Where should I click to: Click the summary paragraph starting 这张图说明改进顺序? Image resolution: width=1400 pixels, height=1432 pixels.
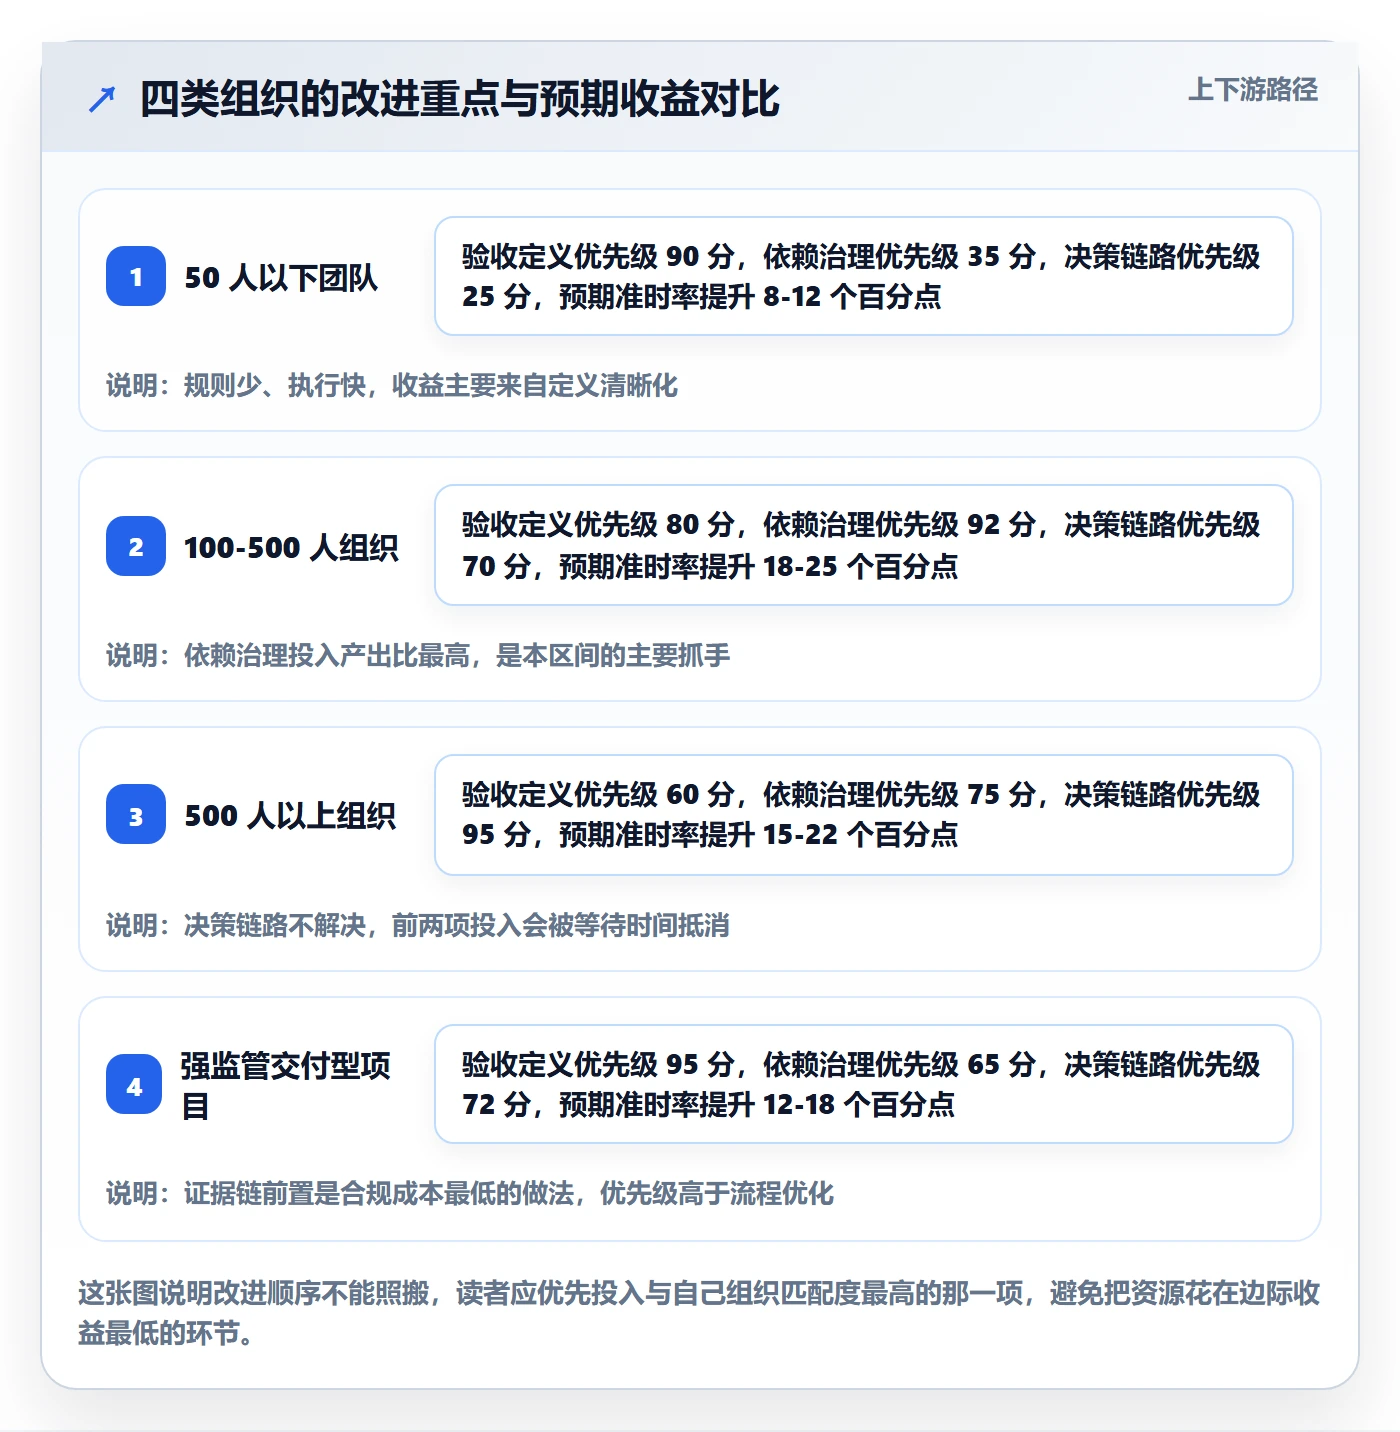coord(699,1313)
